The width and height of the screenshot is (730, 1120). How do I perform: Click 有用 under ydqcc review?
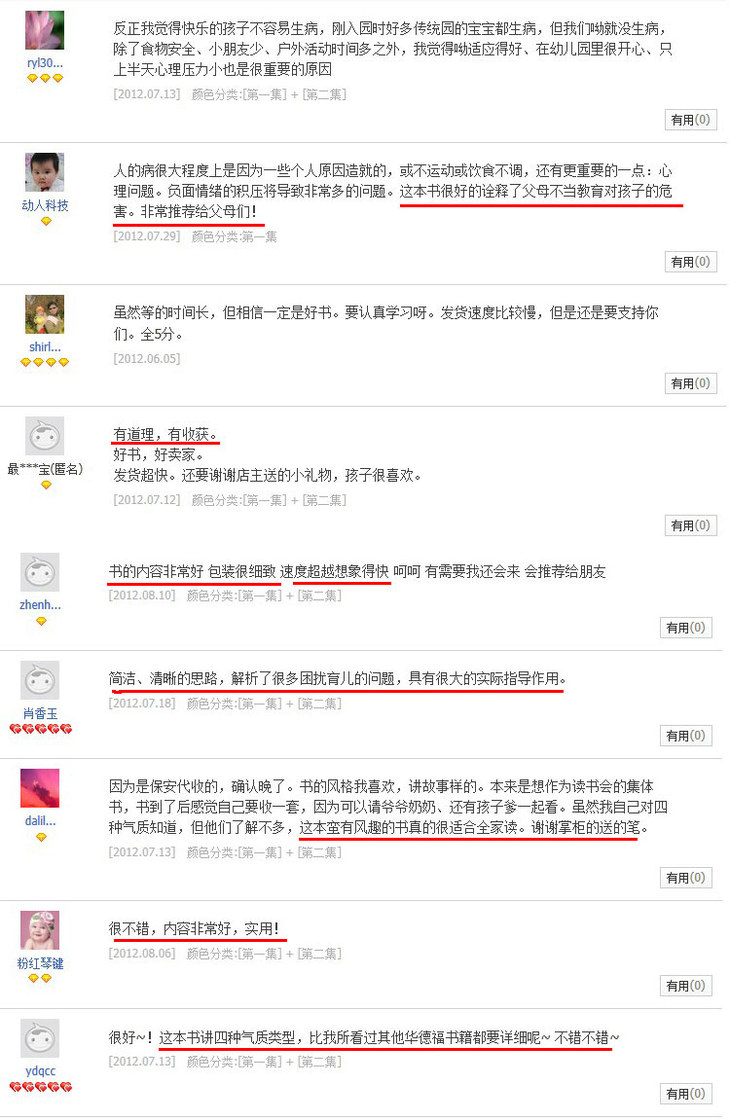click(686, 1093)
